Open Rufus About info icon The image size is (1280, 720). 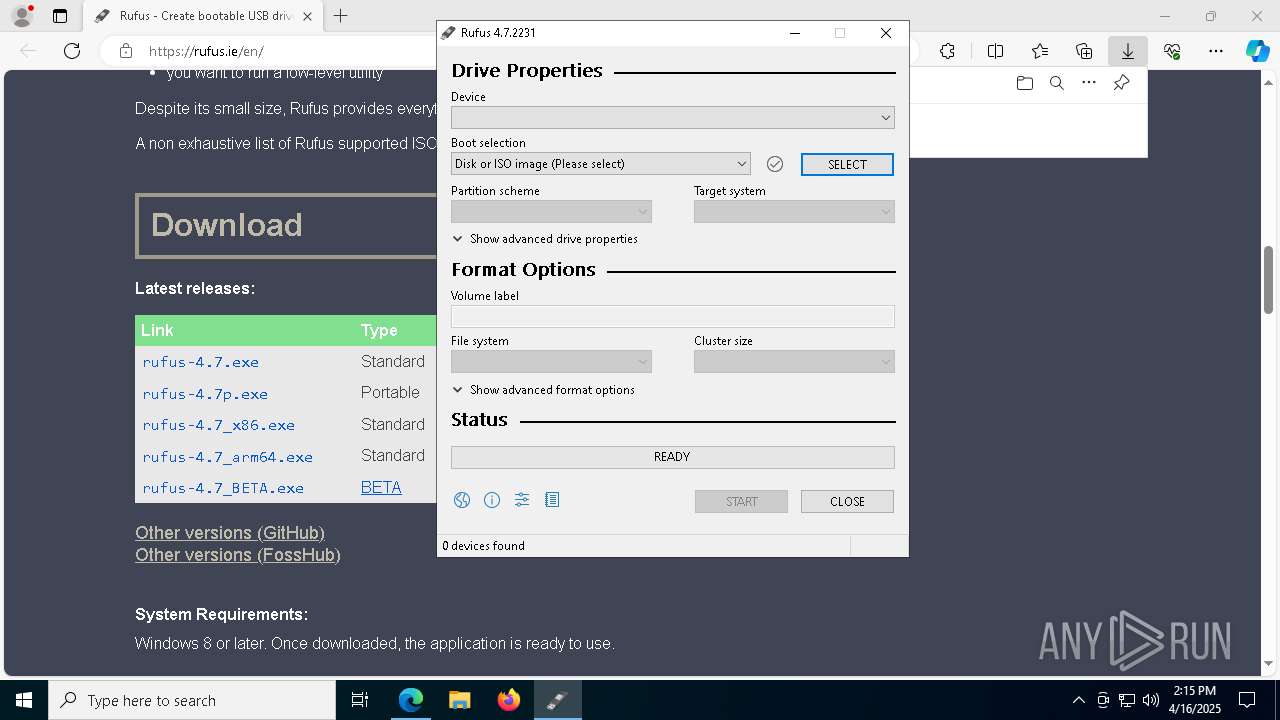(492, 500)
